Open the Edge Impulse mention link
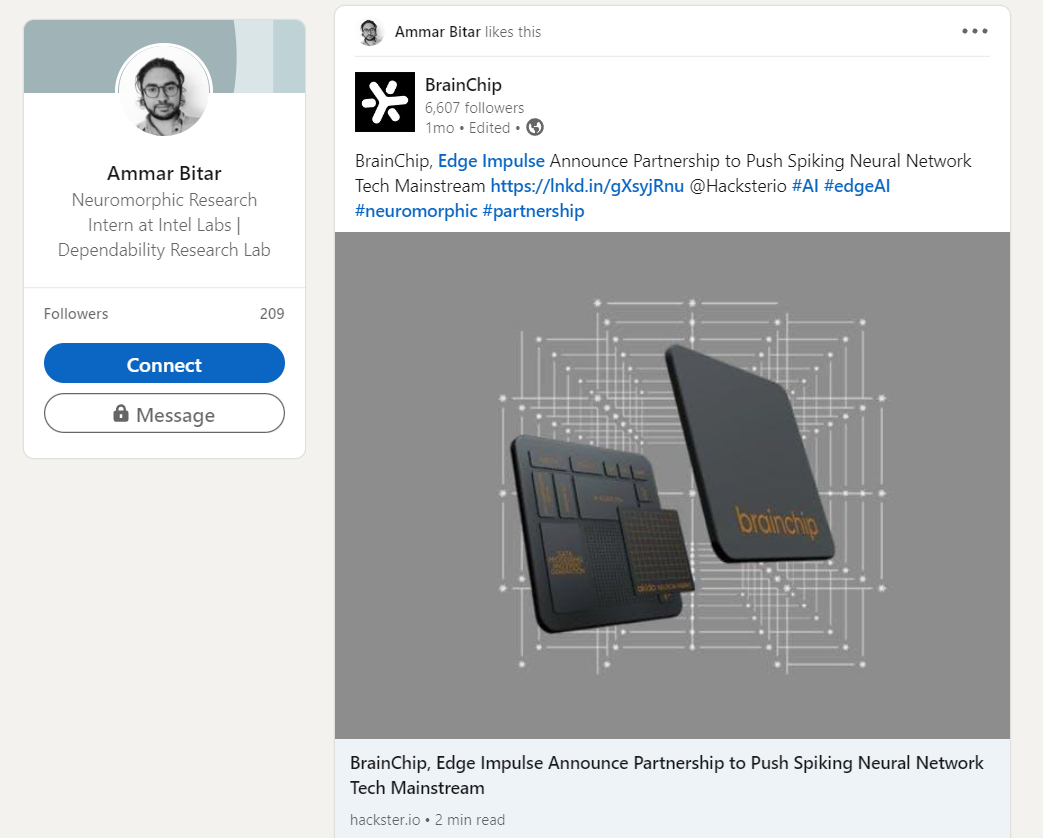The height and width of the screenshot is (838, 1043). click(491, 161)
